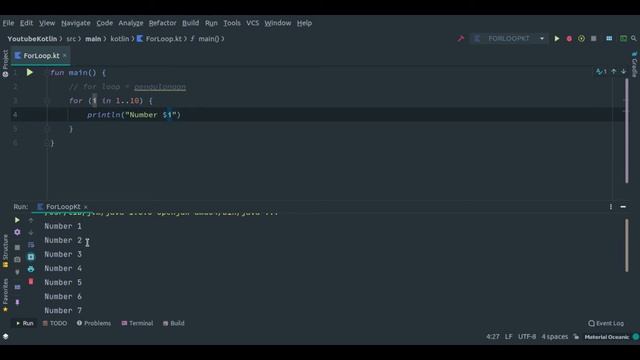The image size is (640, 360).
Task: Clear console with the red trash icon
Action: 31,281
